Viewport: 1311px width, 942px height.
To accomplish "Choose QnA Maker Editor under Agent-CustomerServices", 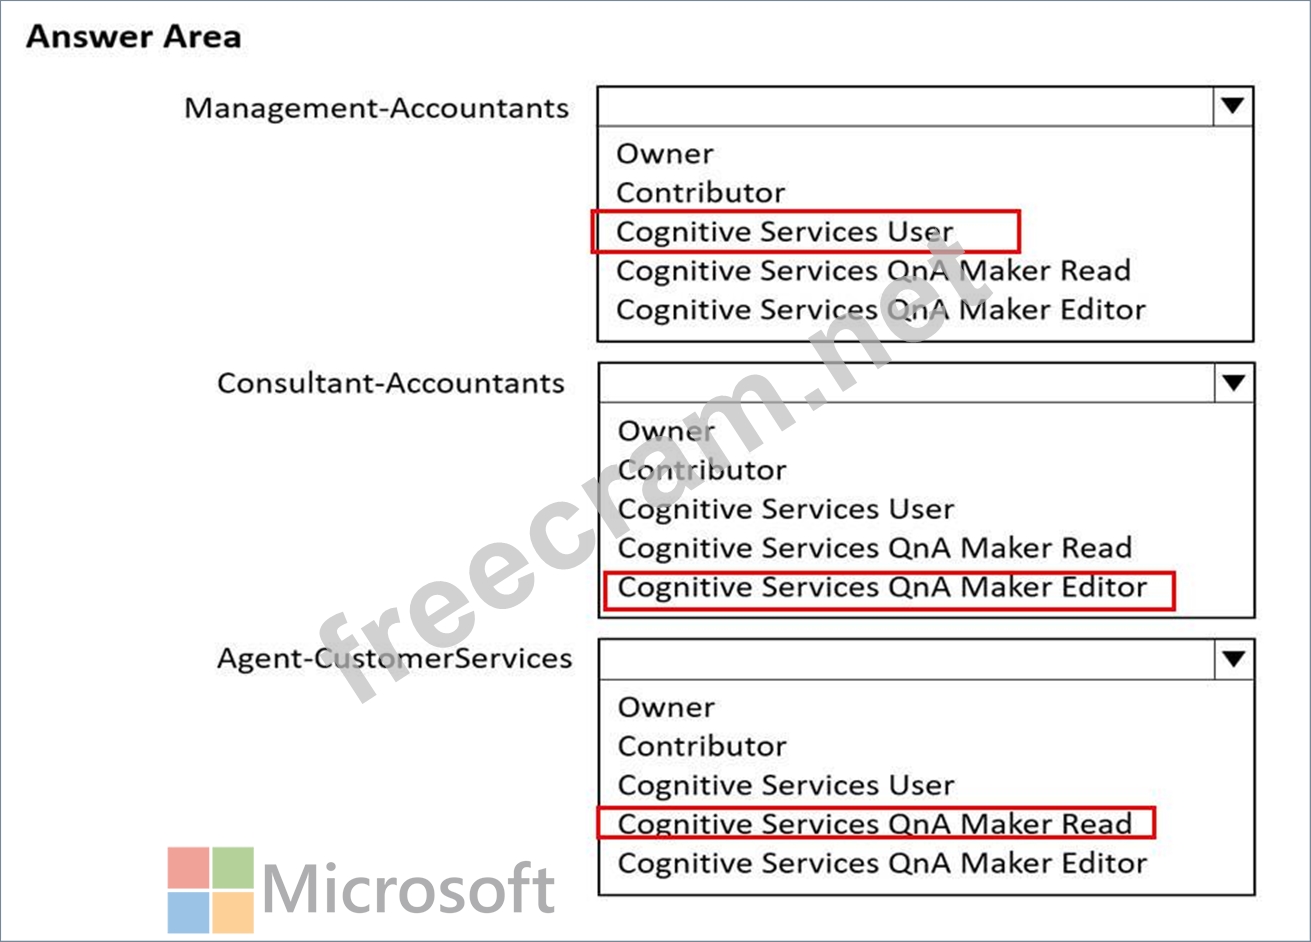I will pyautogui.click(x=882, y=863).
